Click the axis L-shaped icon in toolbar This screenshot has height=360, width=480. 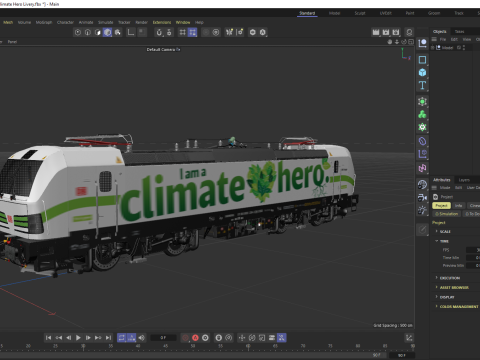pos(131,32)
